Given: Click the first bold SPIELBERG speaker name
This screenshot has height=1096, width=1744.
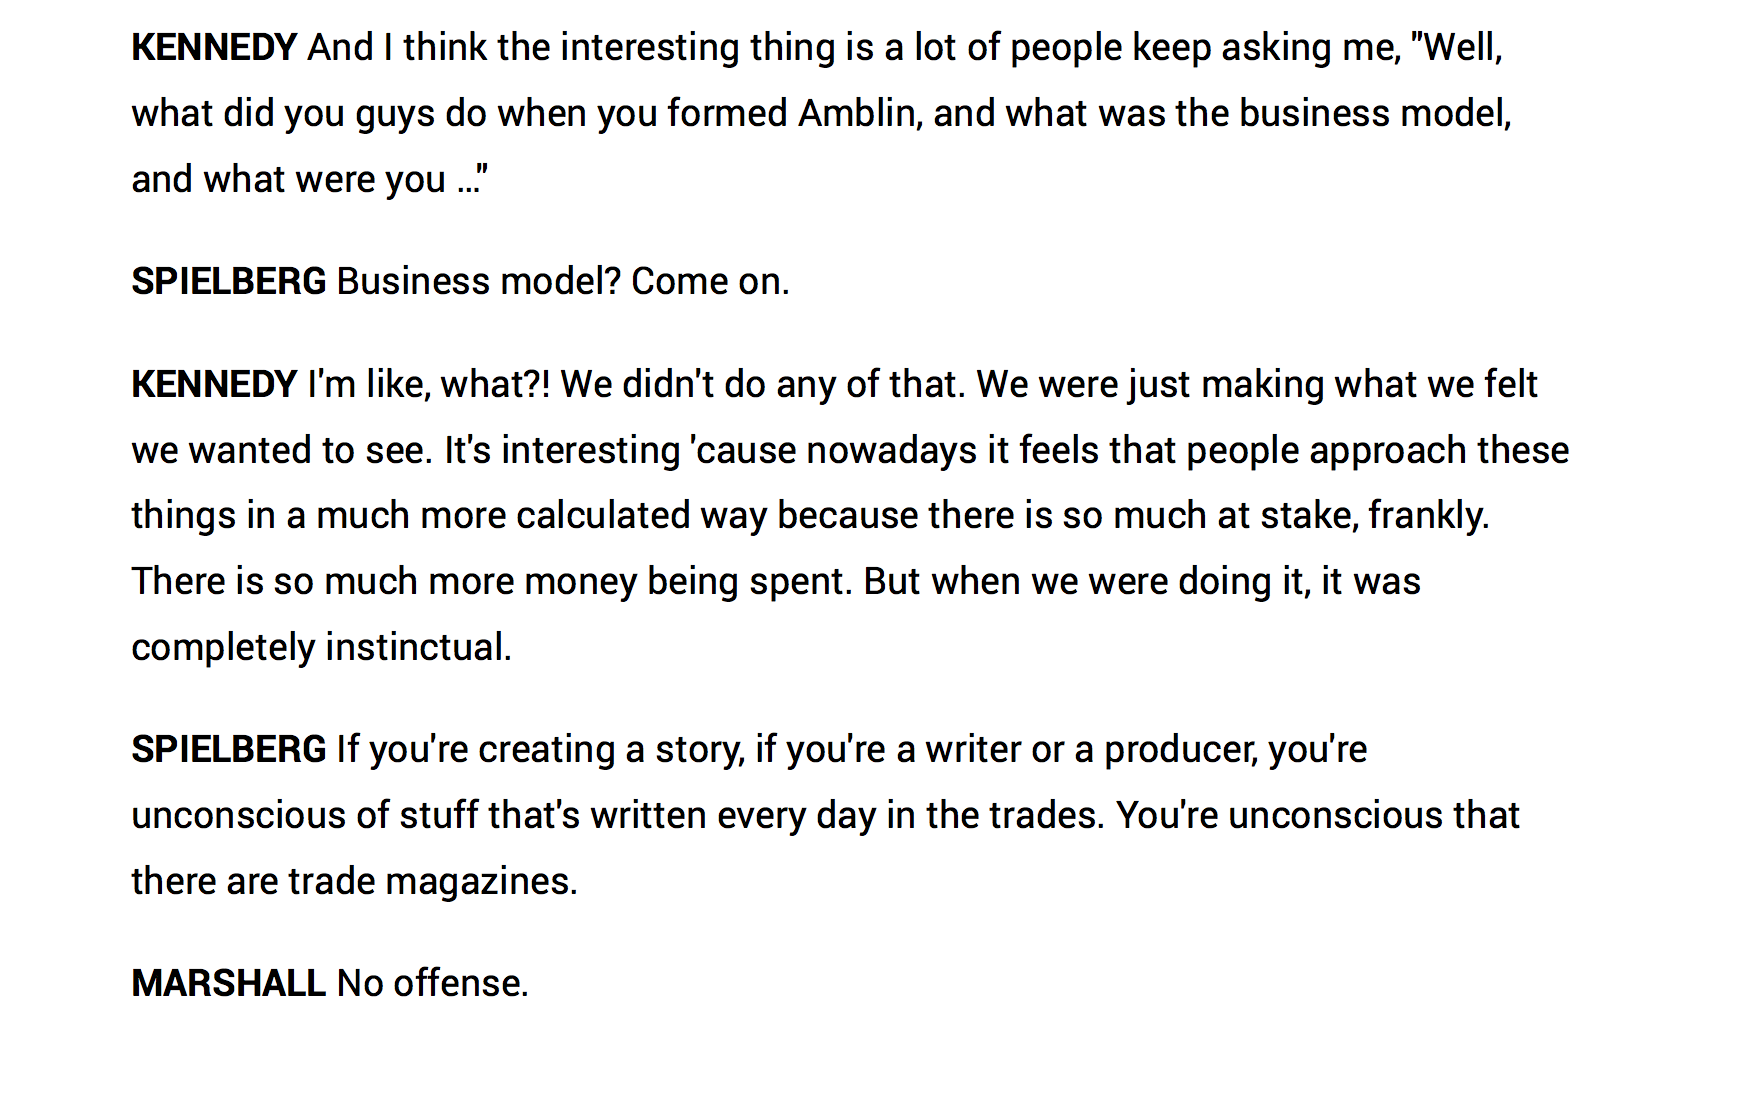Looking at the screenshot, I should coord(229,281).
